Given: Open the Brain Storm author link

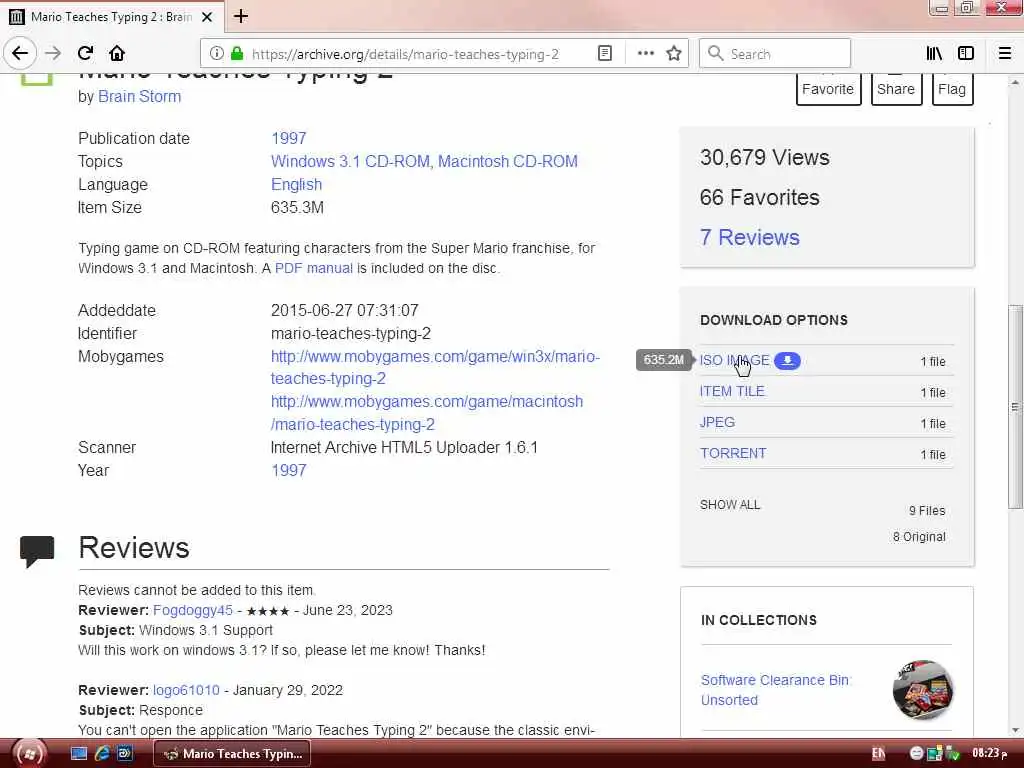Looking at the screenshot, I should [x=139, y=97].
